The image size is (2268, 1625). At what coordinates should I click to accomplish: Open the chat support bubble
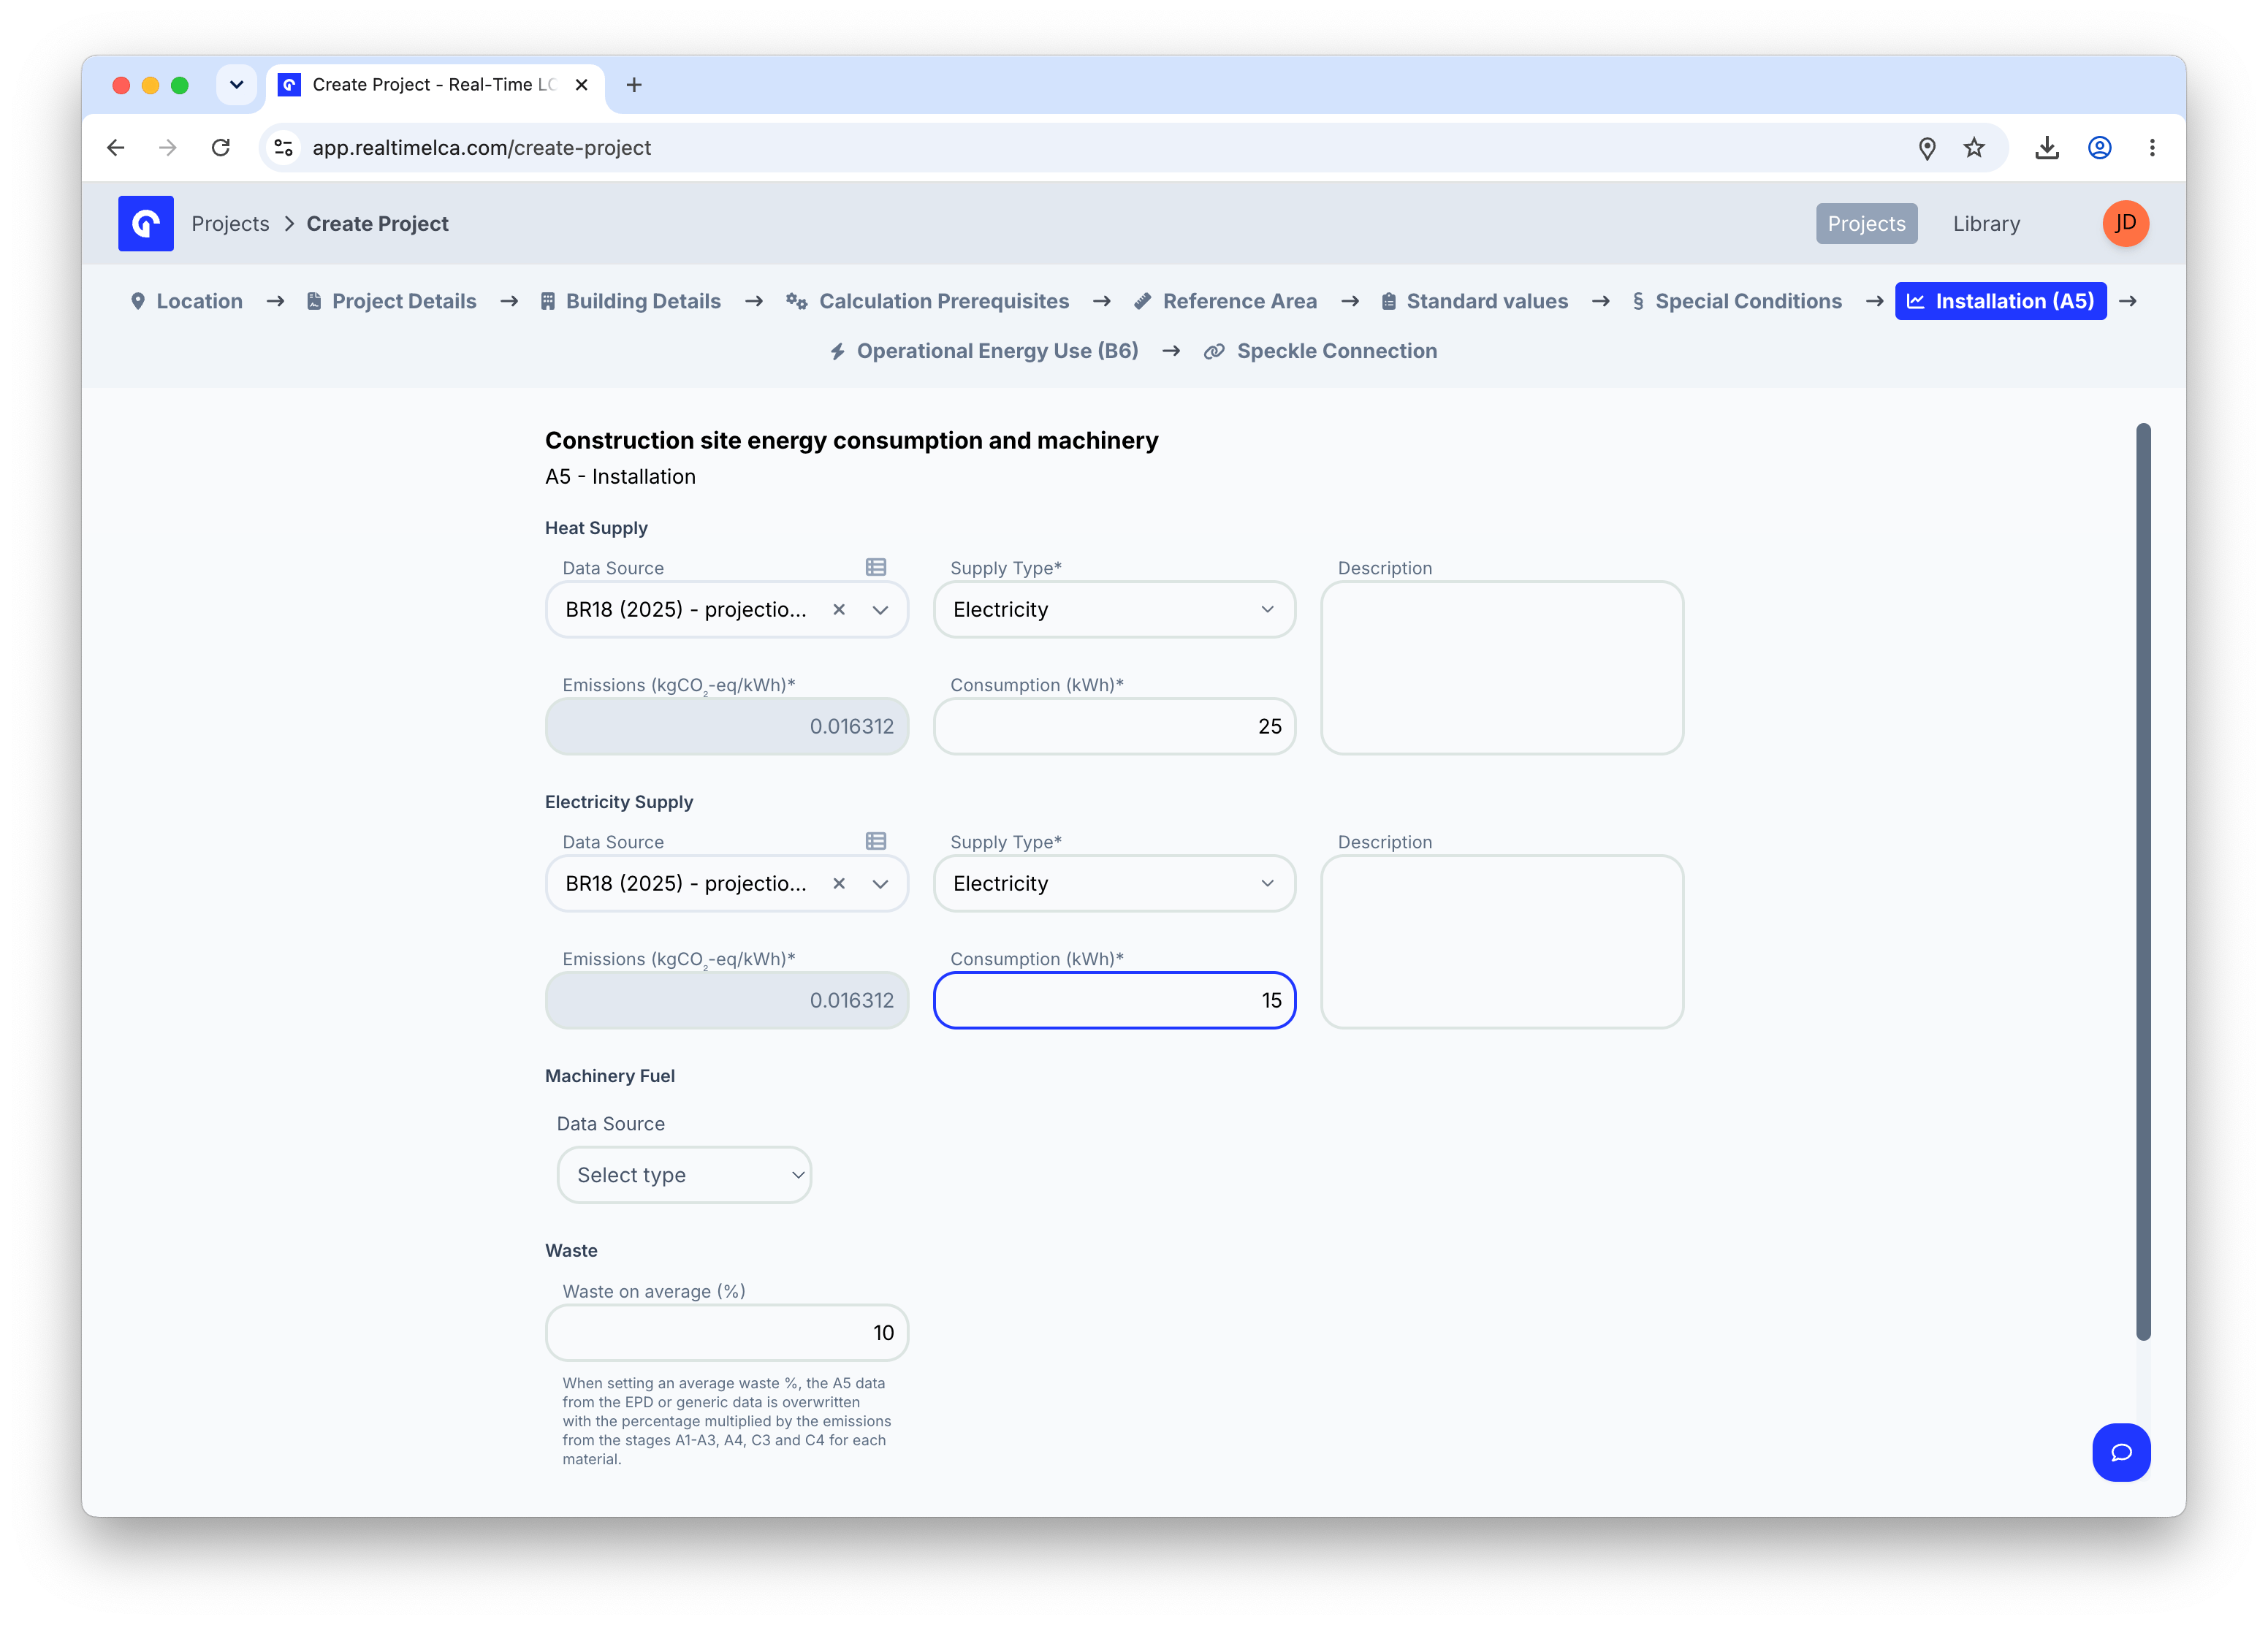click(x=2120, y=1451)
